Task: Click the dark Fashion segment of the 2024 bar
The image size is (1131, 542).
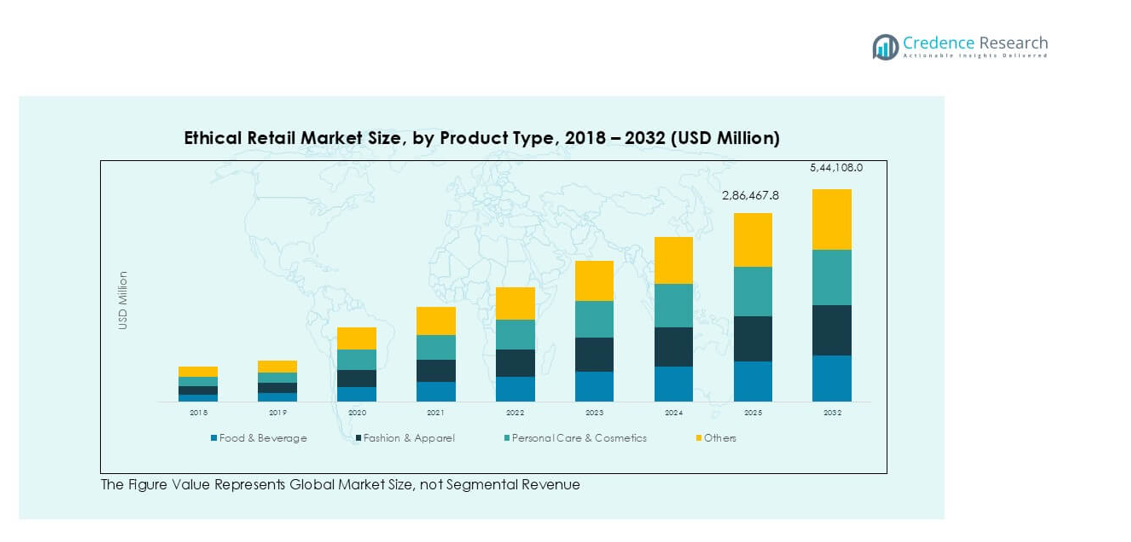Action: pyautogui.click(x=673, y=346)
